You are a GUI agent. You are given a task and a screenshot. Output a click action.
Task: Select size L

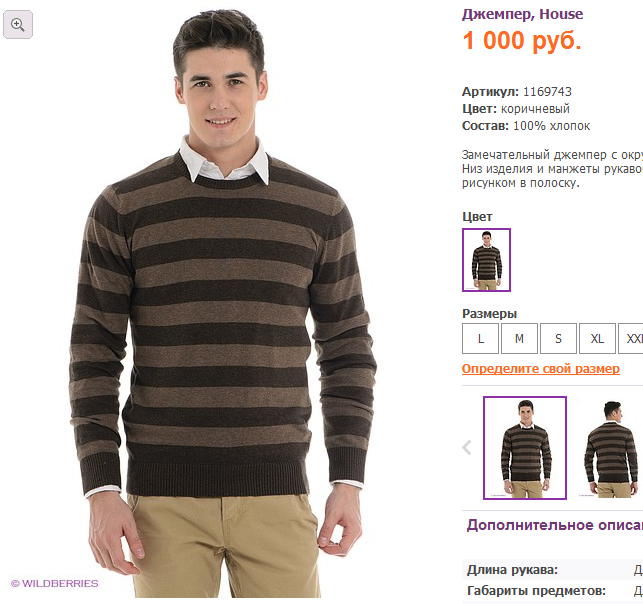(480, 338)
